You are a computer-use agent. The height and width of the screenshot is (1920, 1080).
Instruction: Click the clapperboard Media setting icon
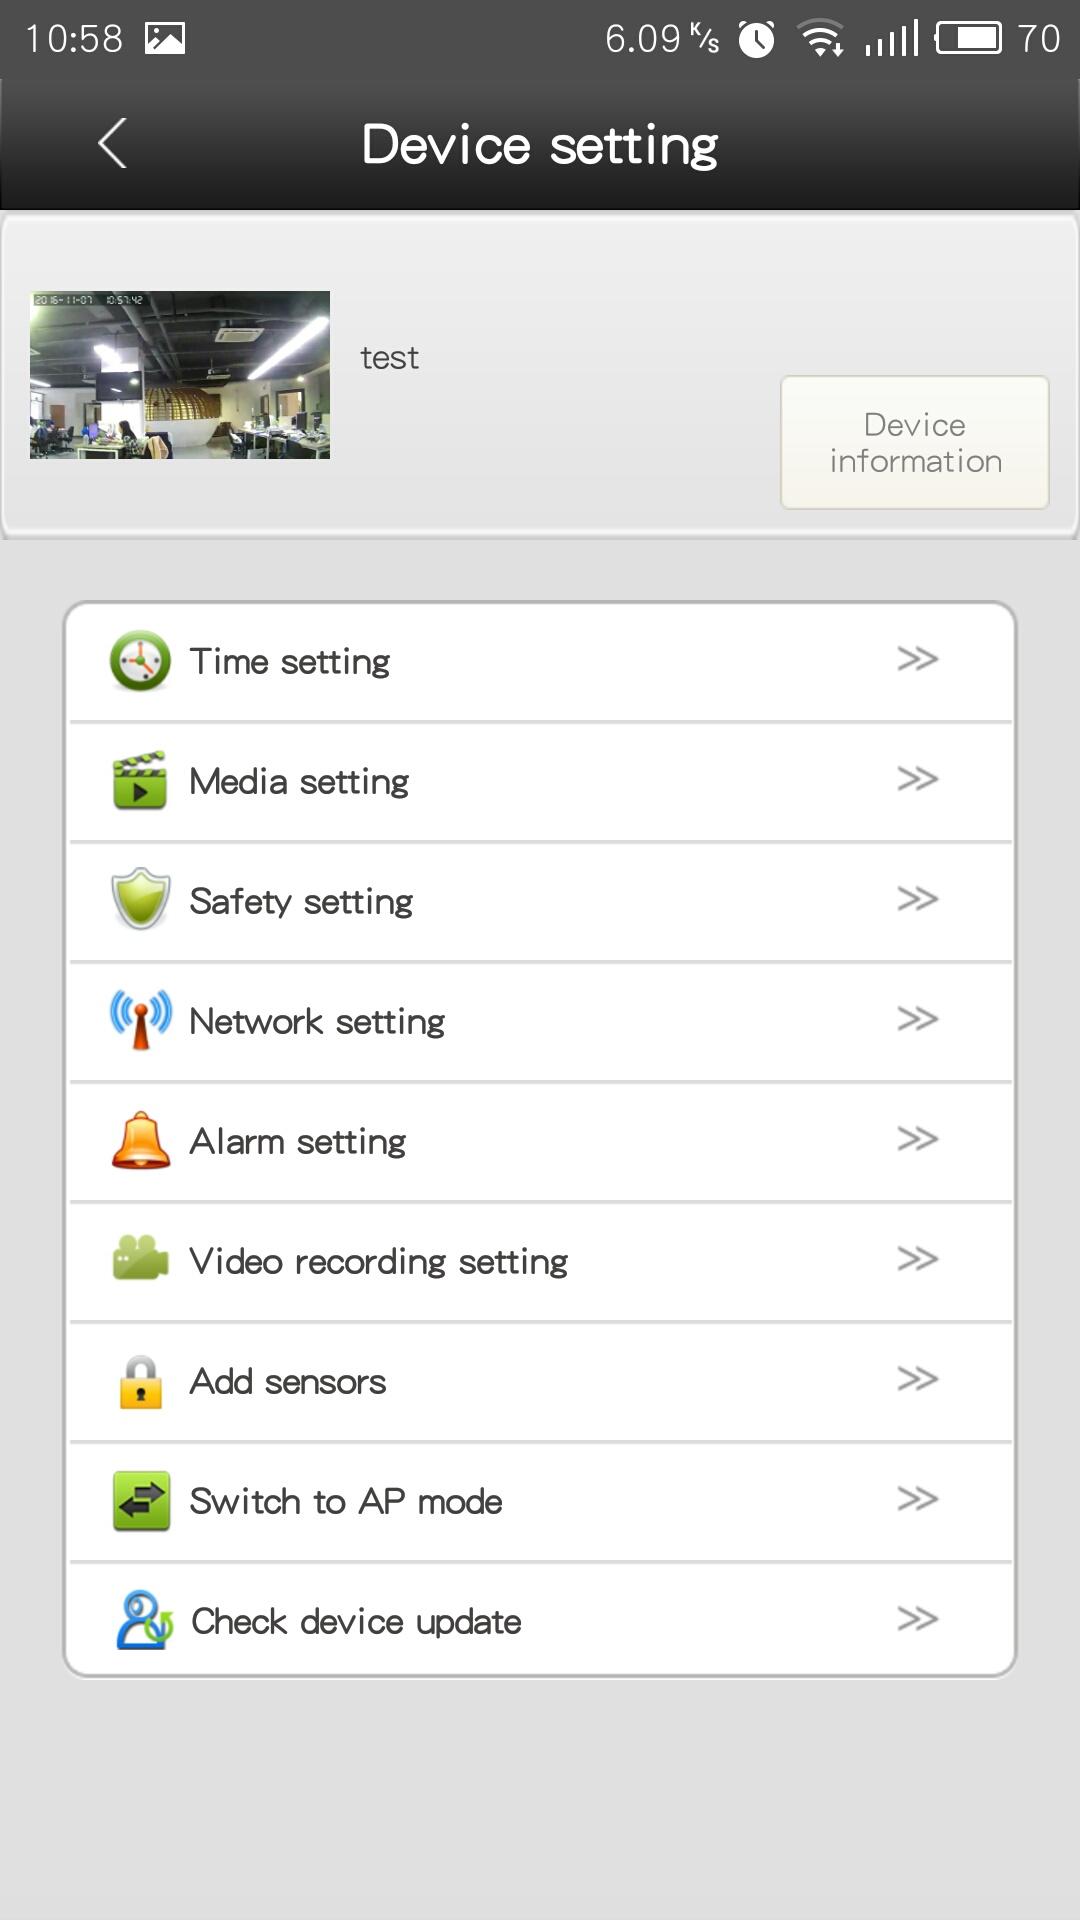pyautogui.click(x=140, y=781)
